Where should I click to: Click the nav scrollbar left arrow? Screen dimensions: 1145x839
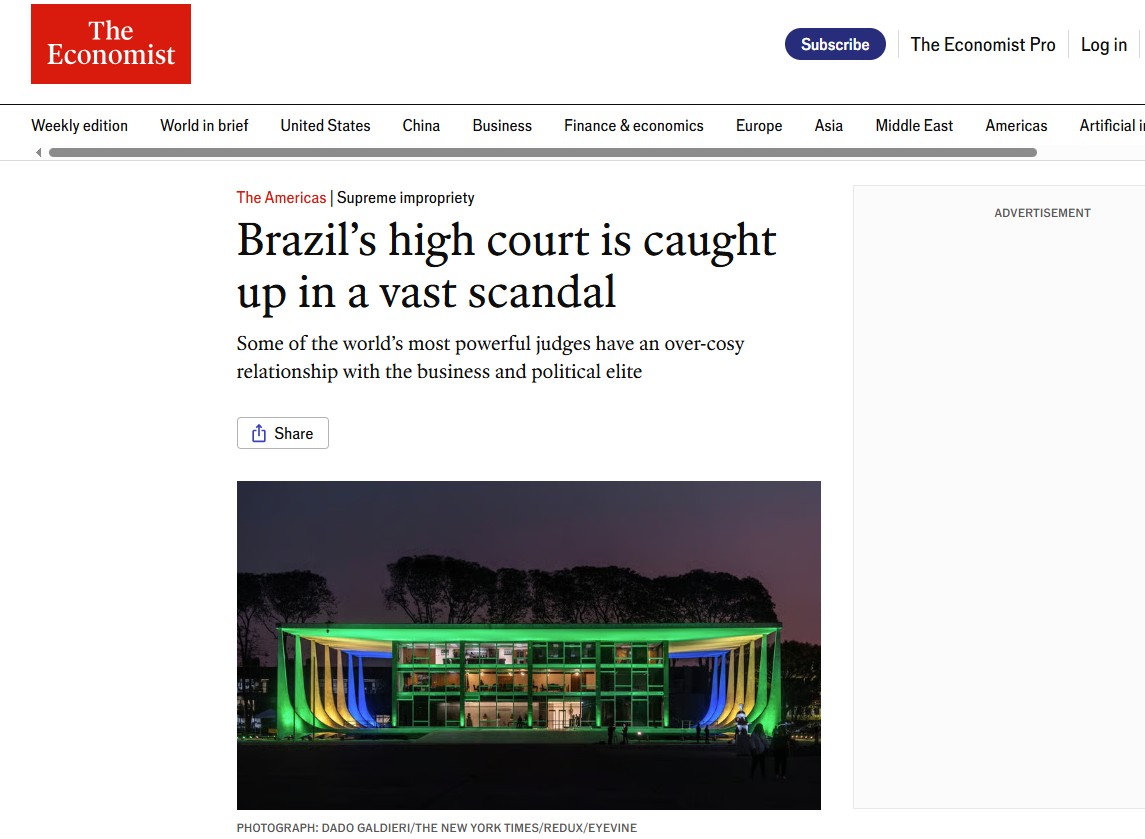39,153
